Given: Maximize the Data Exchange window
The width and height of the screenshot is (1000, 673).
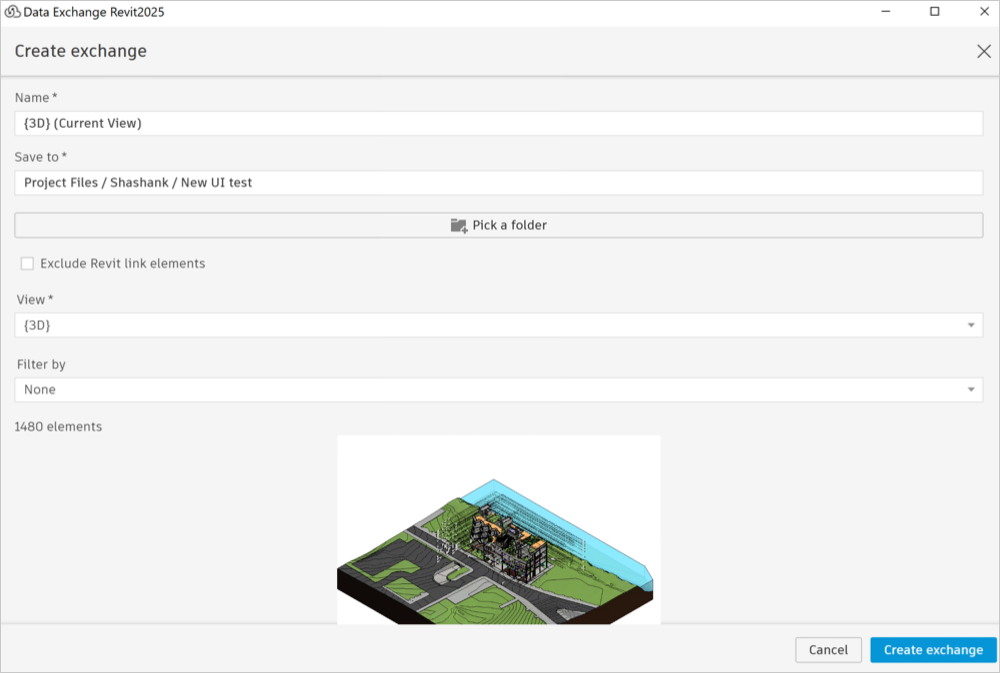Looking at the screenshot, I should [934, 11].
